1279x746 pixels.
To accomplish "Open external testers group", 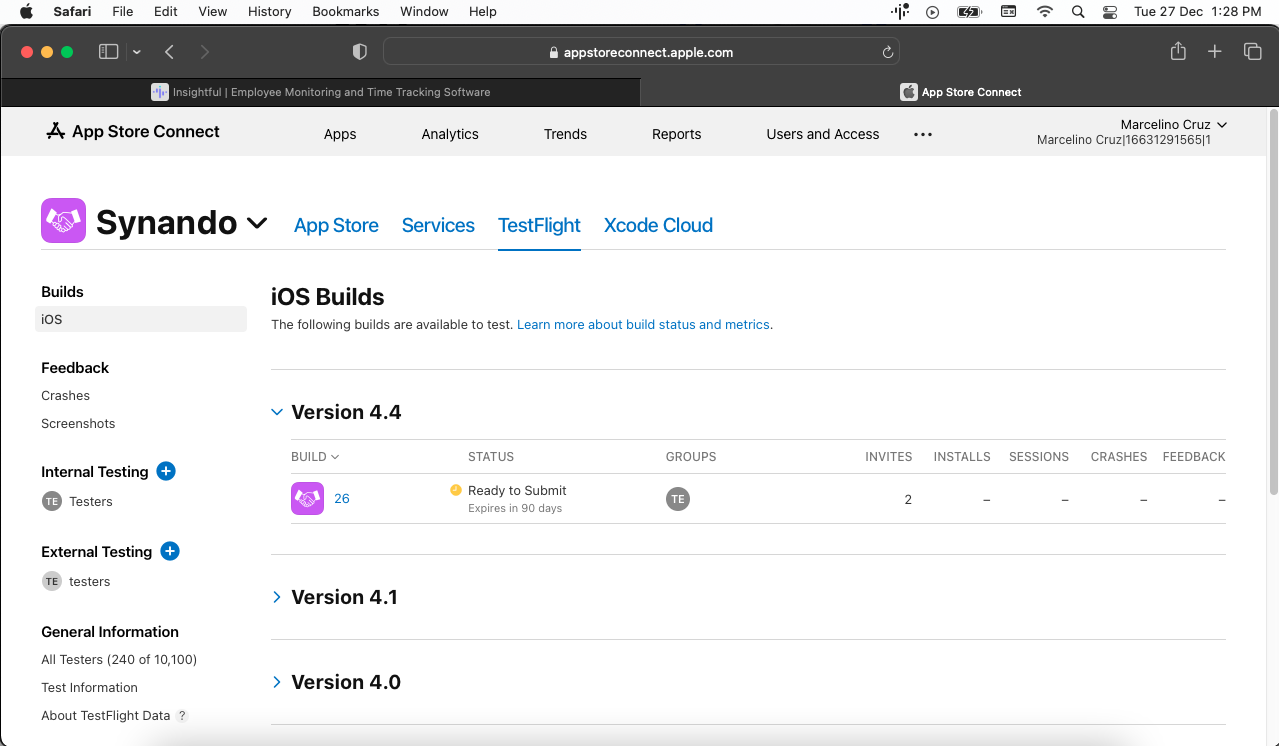I will [90, 581].
